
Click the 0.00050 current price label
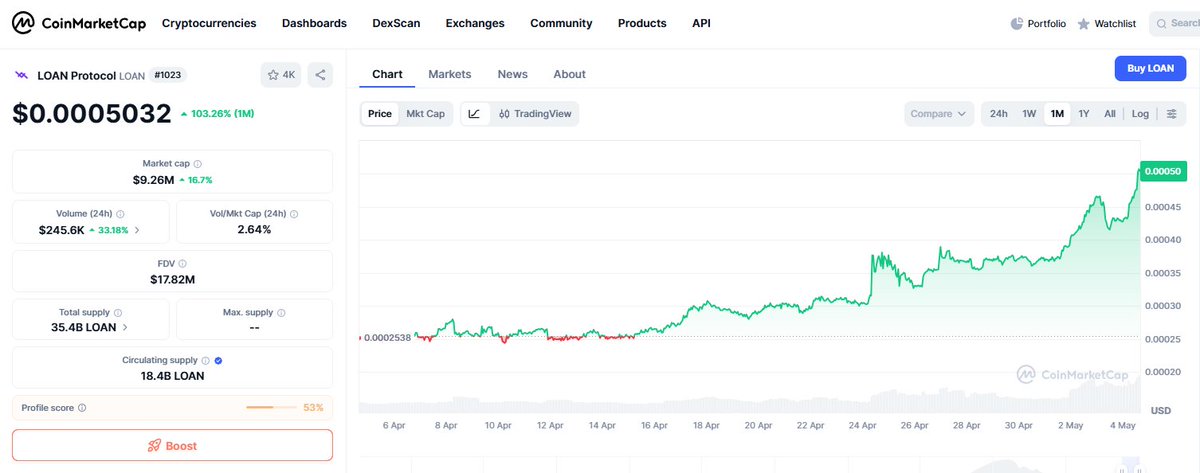1163,171
